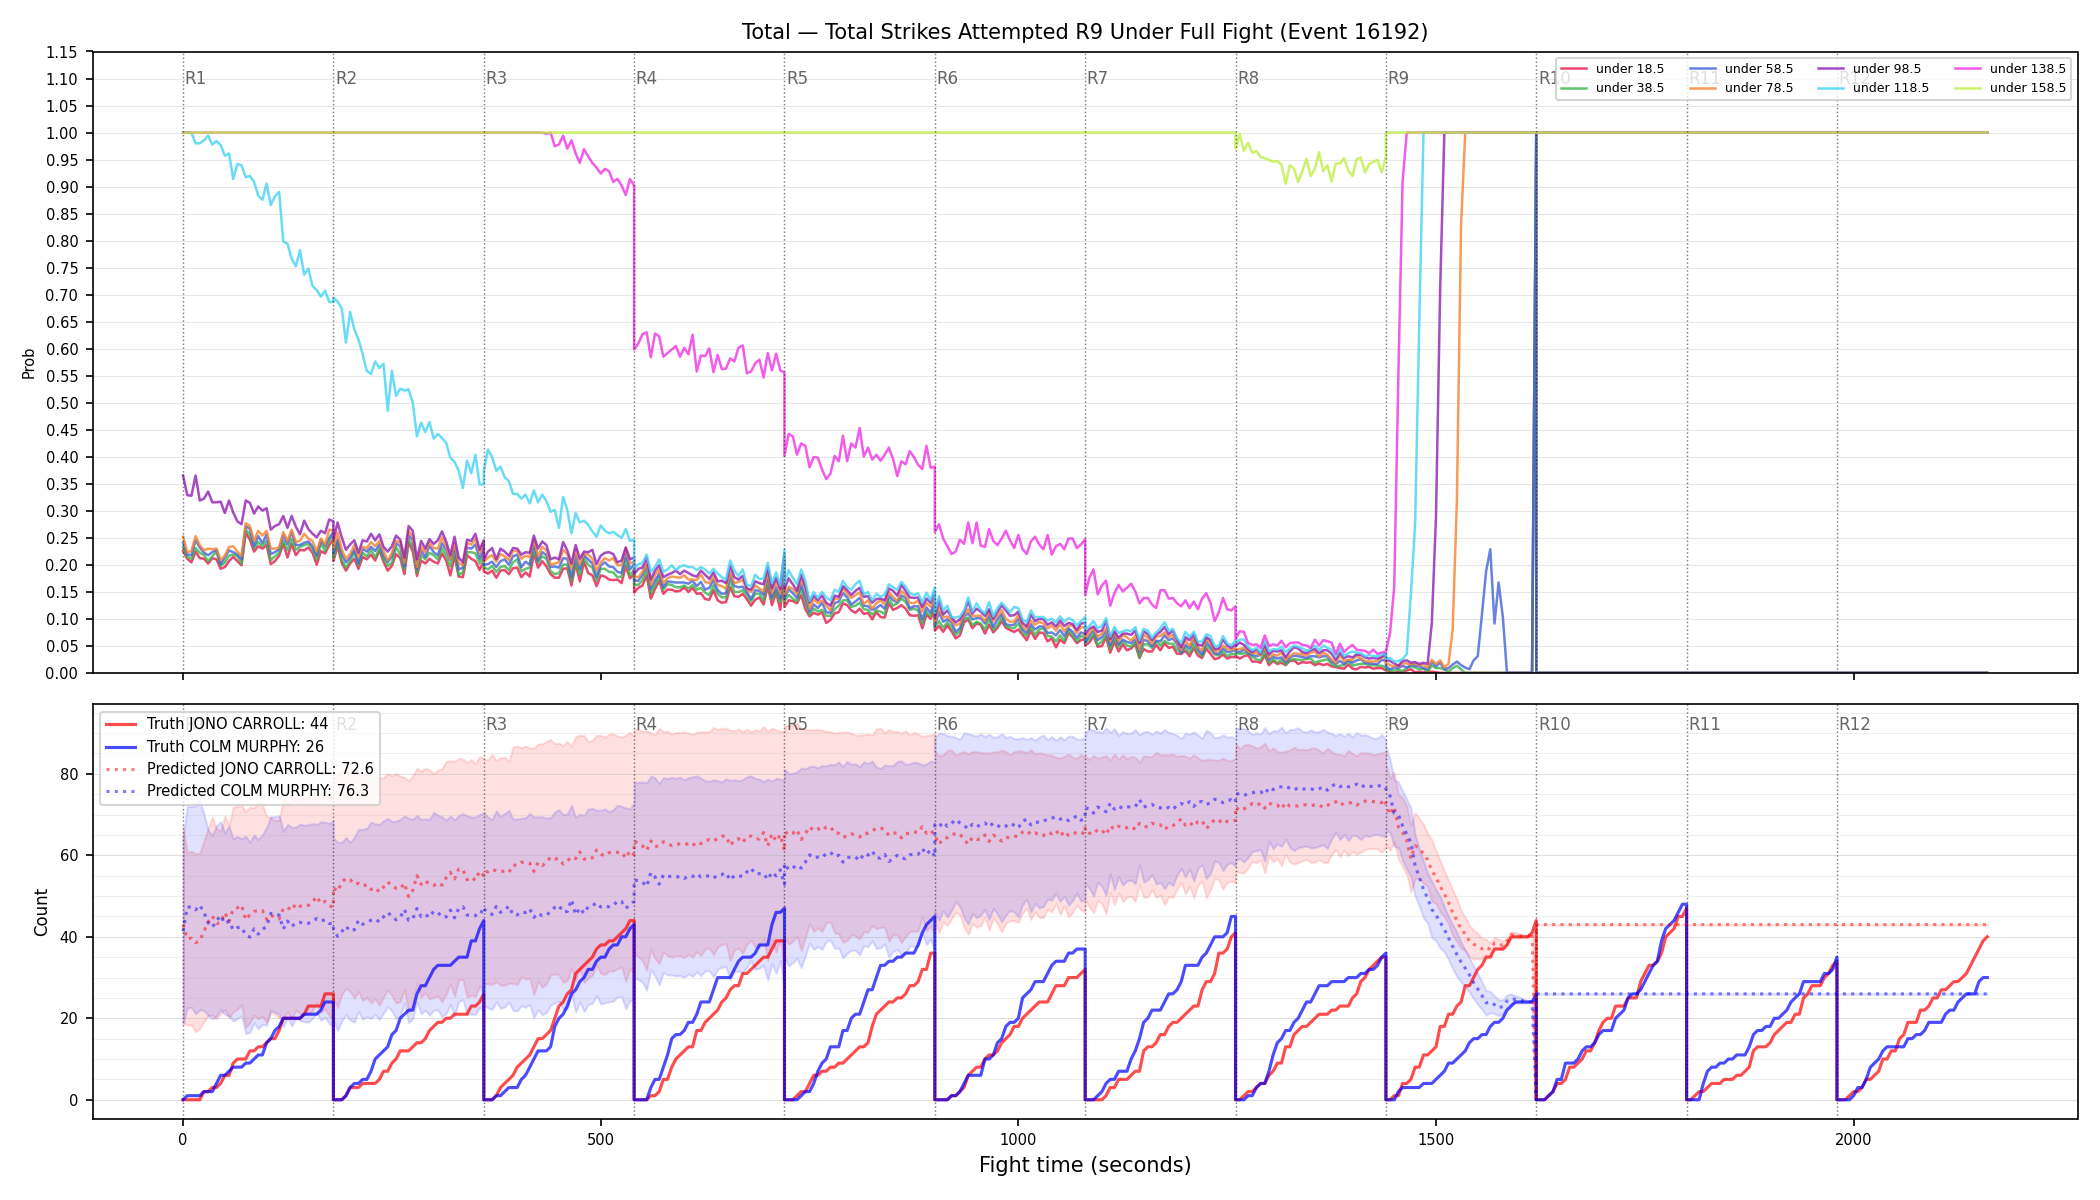The width and height of the screenshot is (2100, 1200).
Task: Click the 1000 tick on the time axis
Action: coord(1018,1139)
